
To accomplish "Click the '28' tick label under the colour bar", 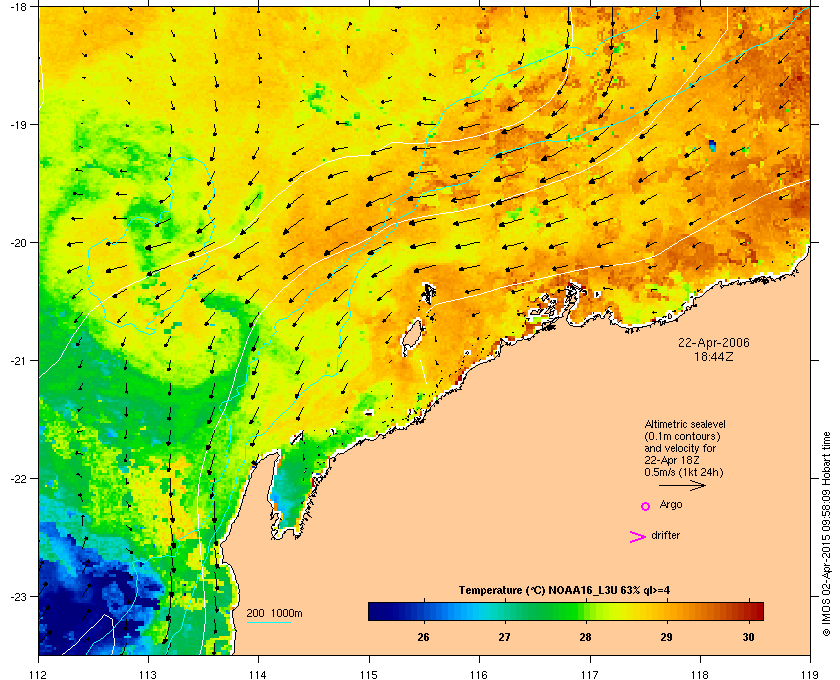I will 586,637.
